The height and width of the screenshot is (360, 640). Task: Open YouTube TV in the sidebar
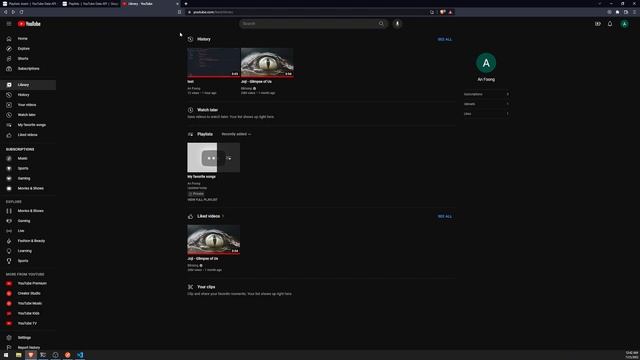pos(28,323)
